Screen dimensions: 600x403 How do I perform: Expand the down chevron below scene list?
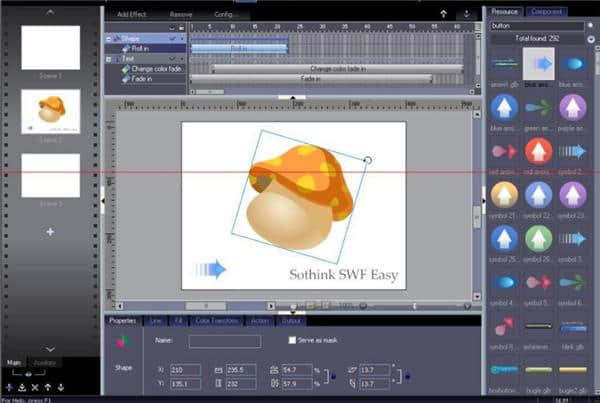coord(50,349)
